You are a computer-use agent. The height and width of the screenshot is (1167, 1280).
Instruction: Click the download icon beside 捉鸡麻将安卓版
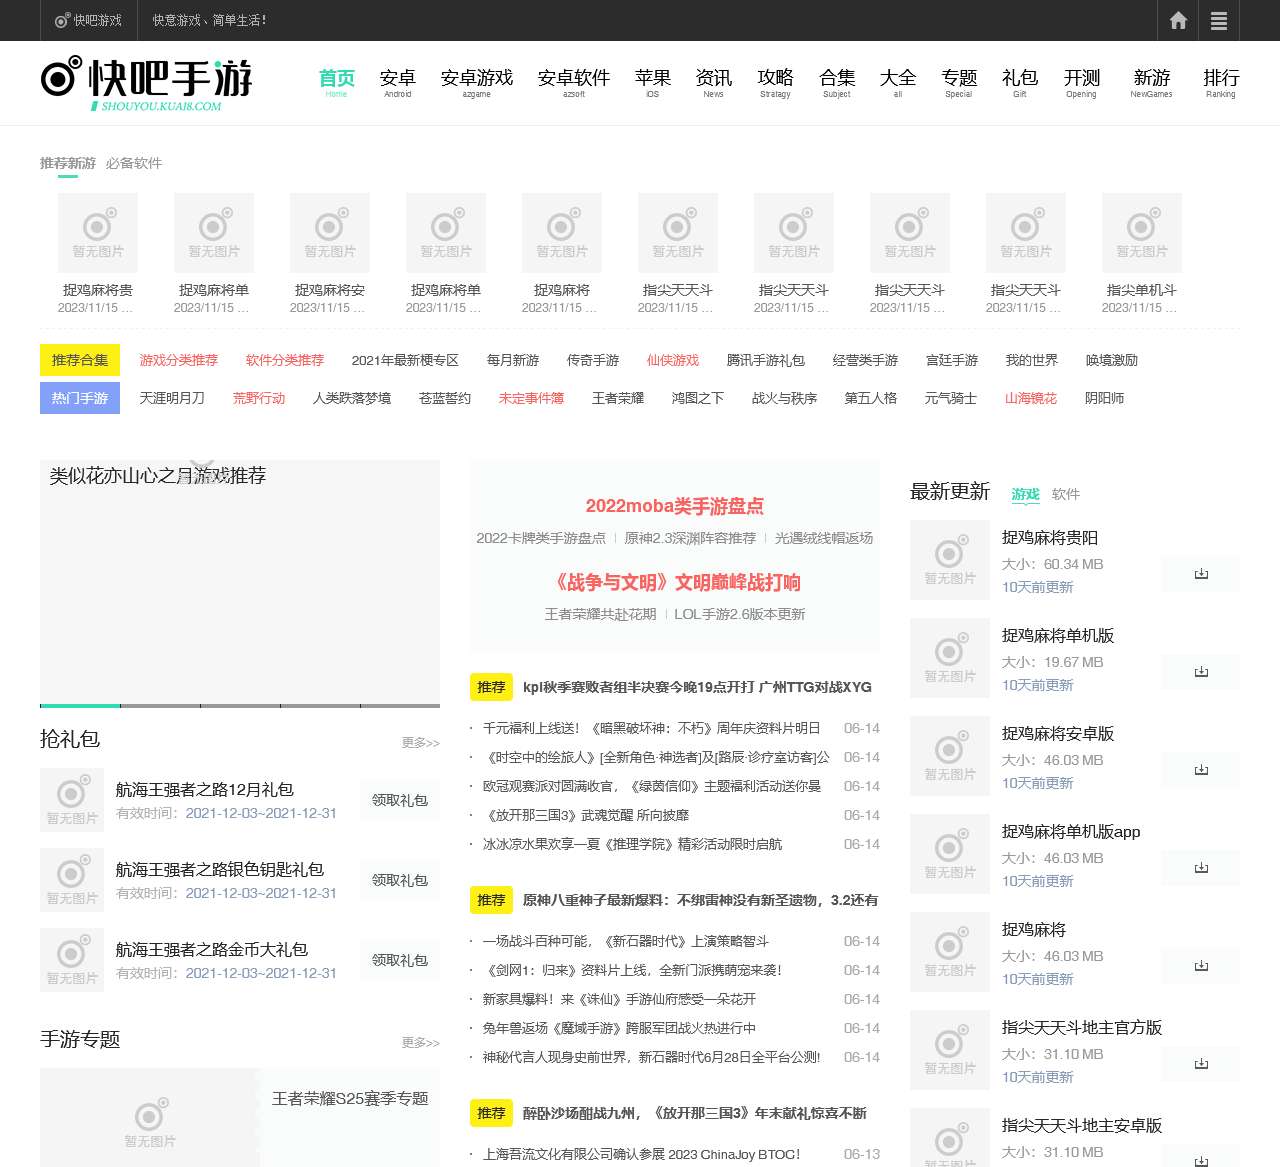coord(1200,770)
